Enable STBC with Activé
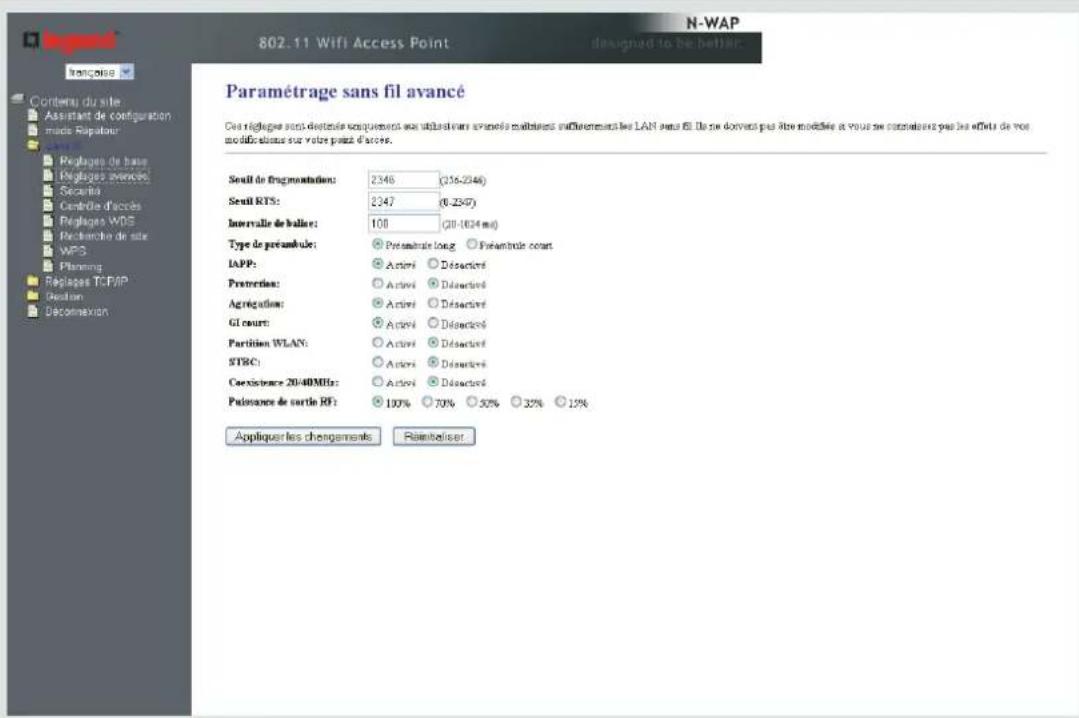This screenshot has height=718, width=1079. [377, 361]
